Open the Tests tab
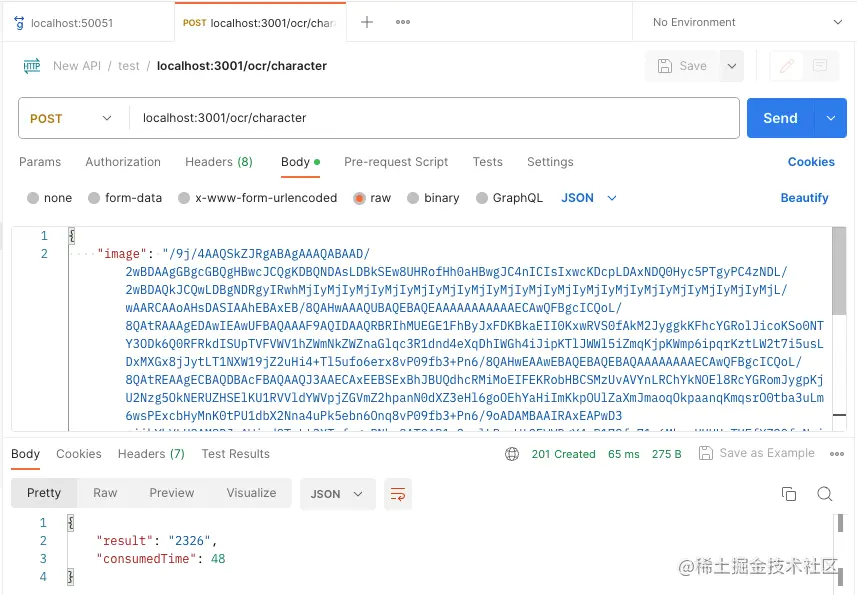The image size is (857, 595). pos(488,162)
